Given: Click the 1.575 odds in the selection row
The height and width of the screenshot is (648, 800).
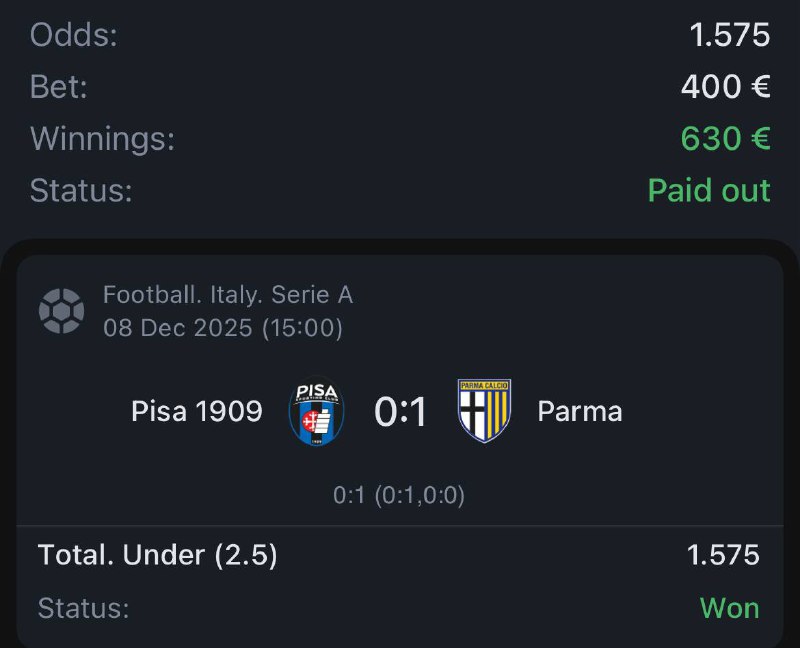Looking at the screenshot, I should [722, 555].
